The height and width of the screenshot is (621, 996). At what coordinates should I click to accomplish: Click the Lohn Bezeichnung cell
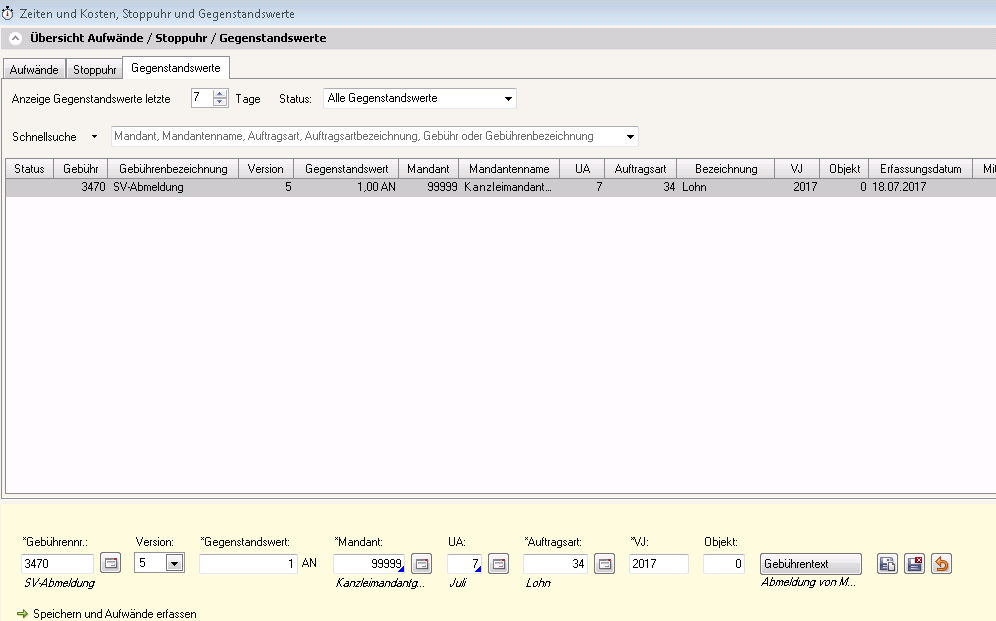coord(726,187)
